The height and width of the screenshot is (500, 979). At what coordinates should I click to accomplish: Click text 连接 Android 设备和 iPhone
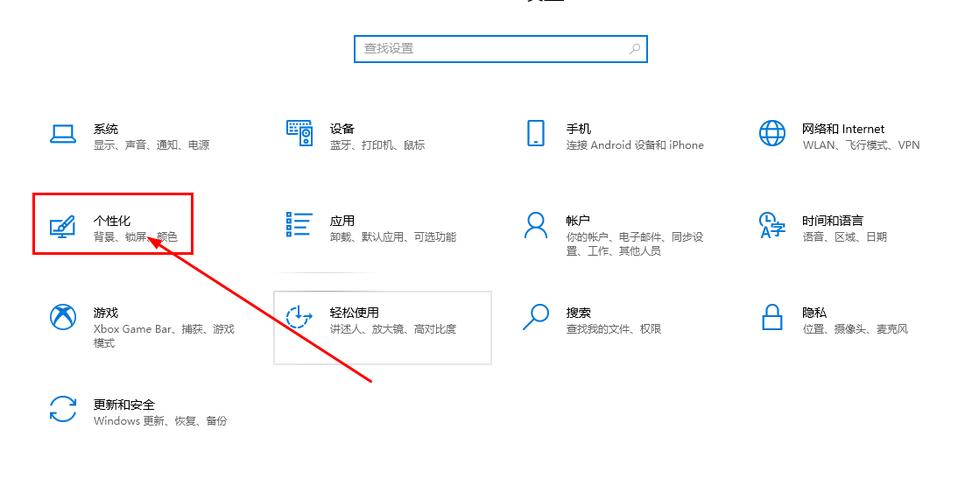635,145
